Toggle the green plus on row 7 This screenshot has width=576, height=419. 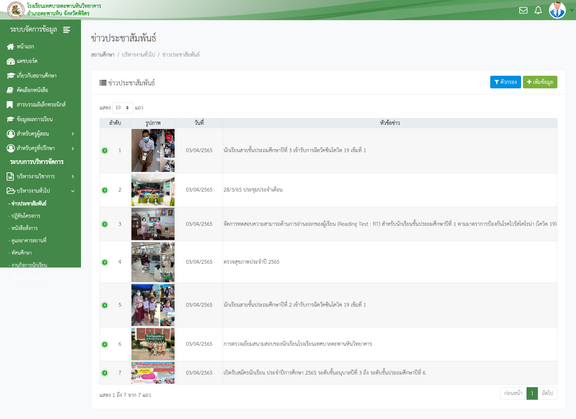pos(105,373)
